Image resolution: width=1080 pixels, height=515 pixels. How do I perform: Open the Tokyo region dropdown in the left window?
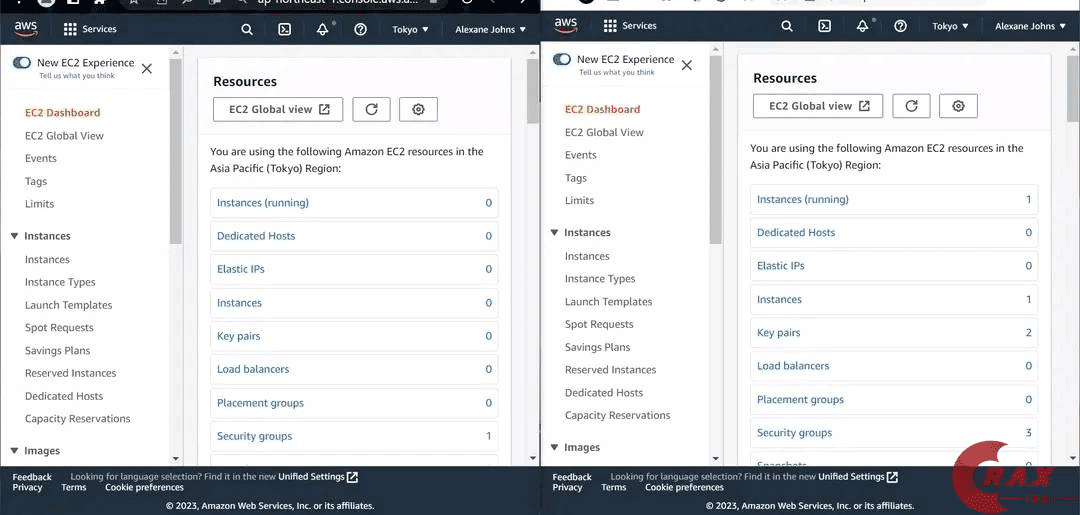coord(410,30)
